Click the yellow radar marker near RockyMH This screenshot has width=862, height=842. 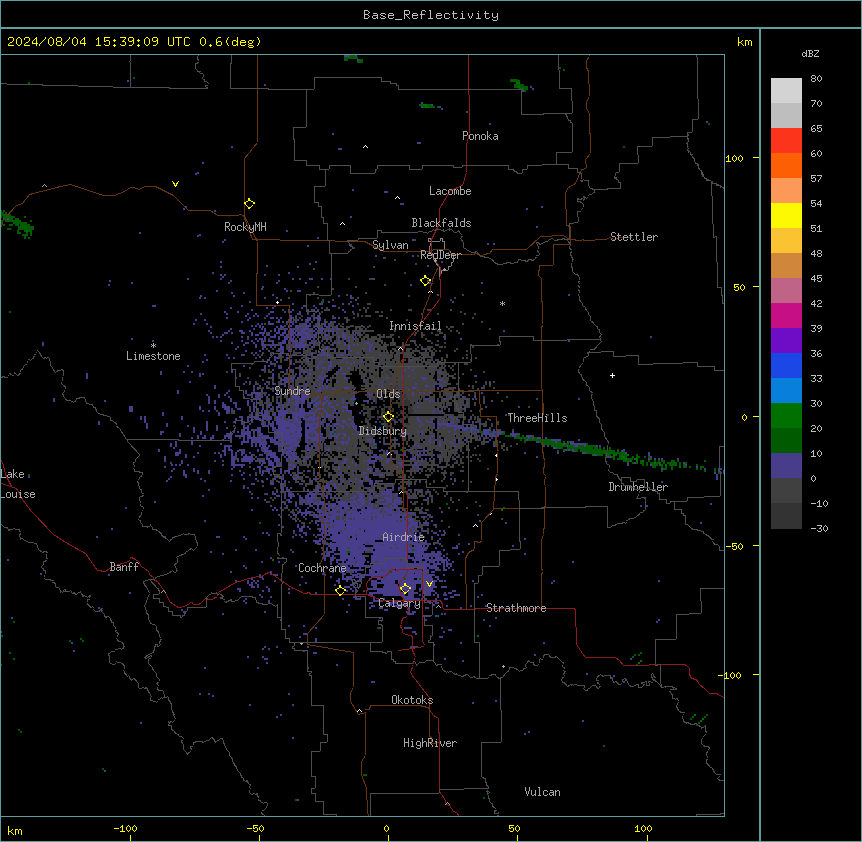pos(250,204)
